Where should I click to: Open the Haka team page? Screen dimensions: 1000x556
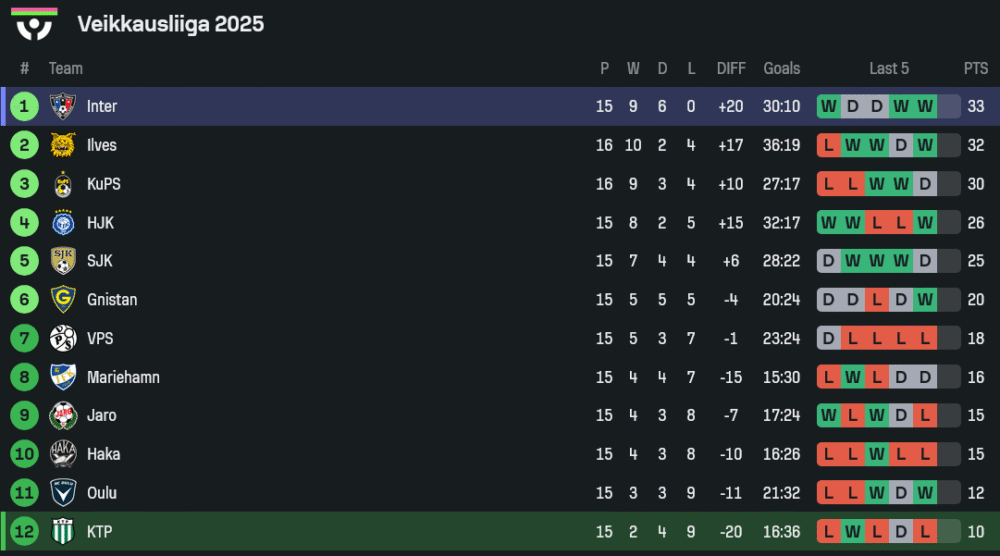(x=103, y=454)
